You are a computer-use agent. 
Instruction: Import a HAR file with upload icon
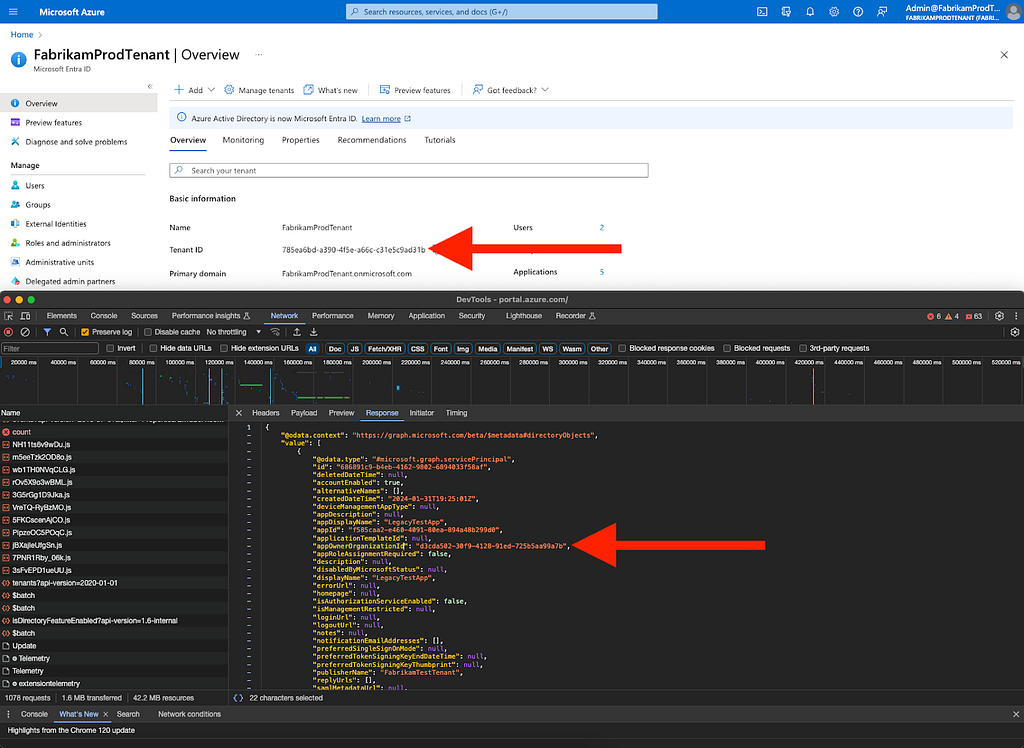tap(296, 333)
